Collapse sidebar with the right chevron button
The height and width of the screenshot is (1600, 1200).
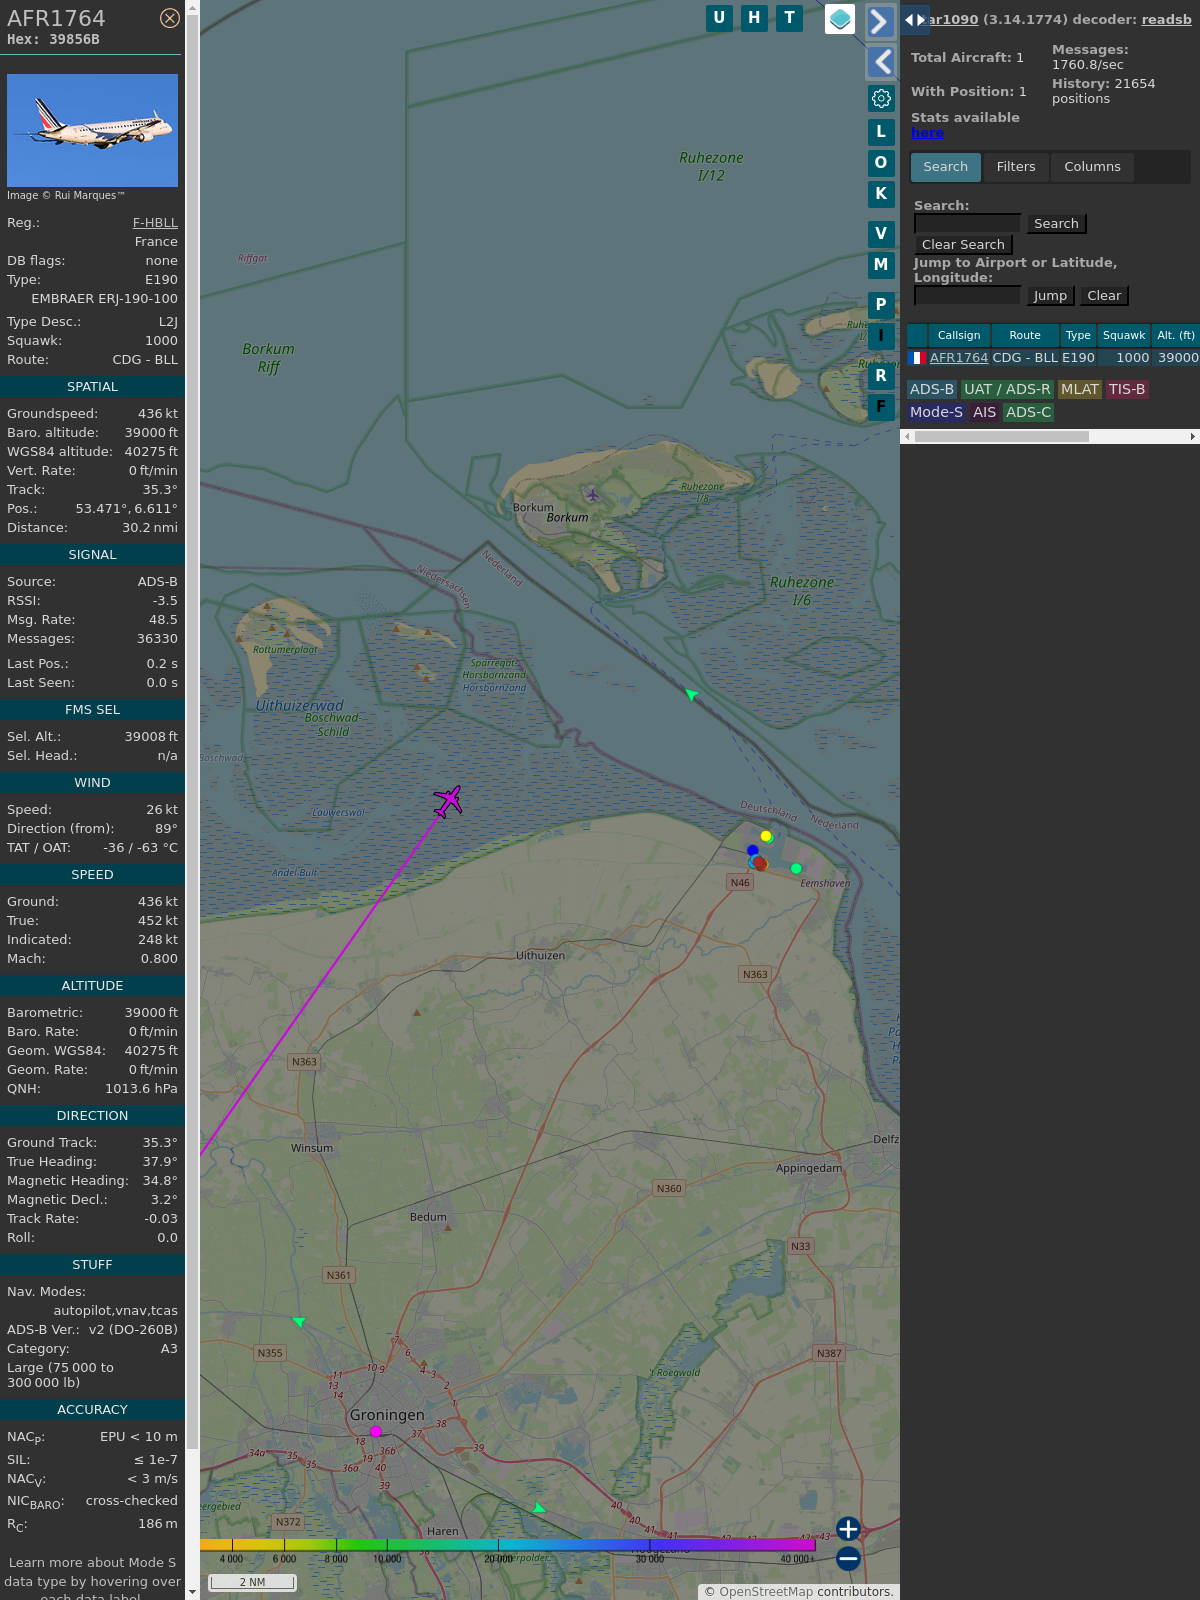click(879, 22)
